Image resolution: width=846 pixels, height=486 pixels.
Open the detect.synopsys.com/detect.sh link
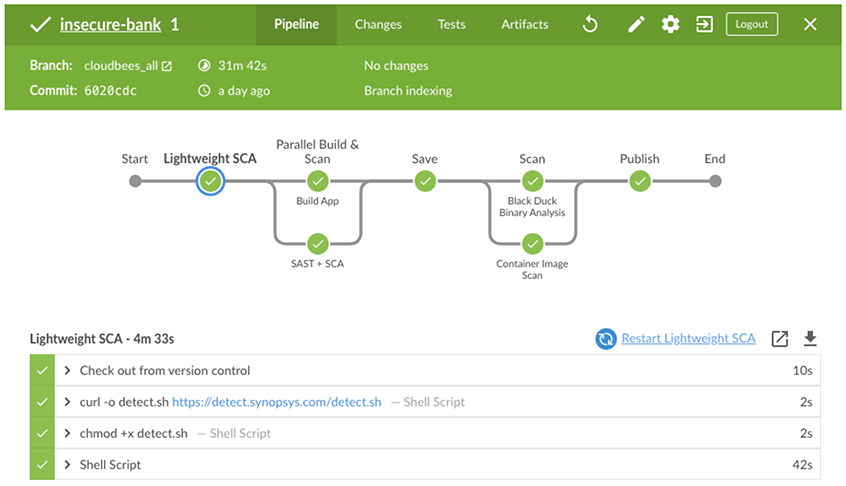[x=276, y=402]
